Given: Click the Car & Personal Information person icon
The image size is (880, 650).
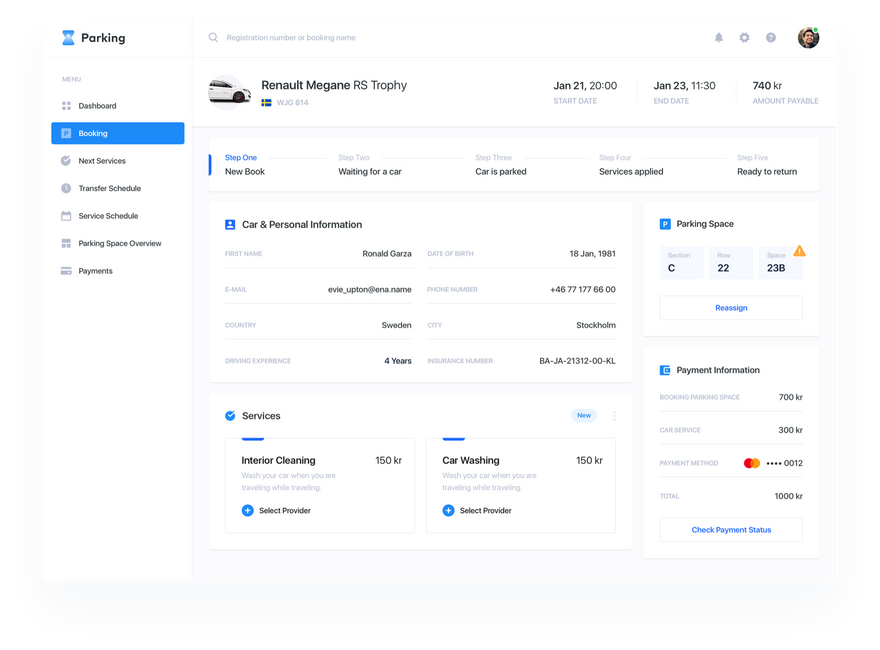Looking at the screenshot, I should [x=230, y=225].
